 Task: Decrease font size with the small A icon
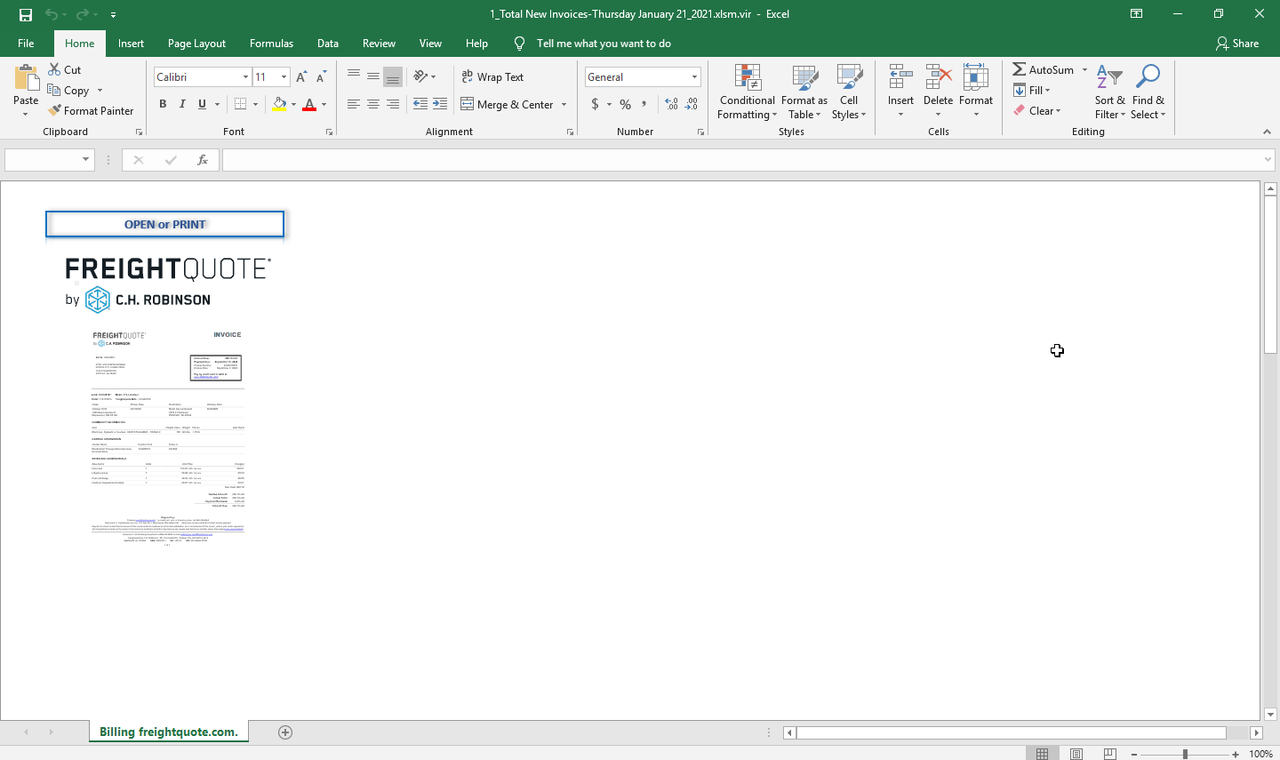tap(321, 77)
